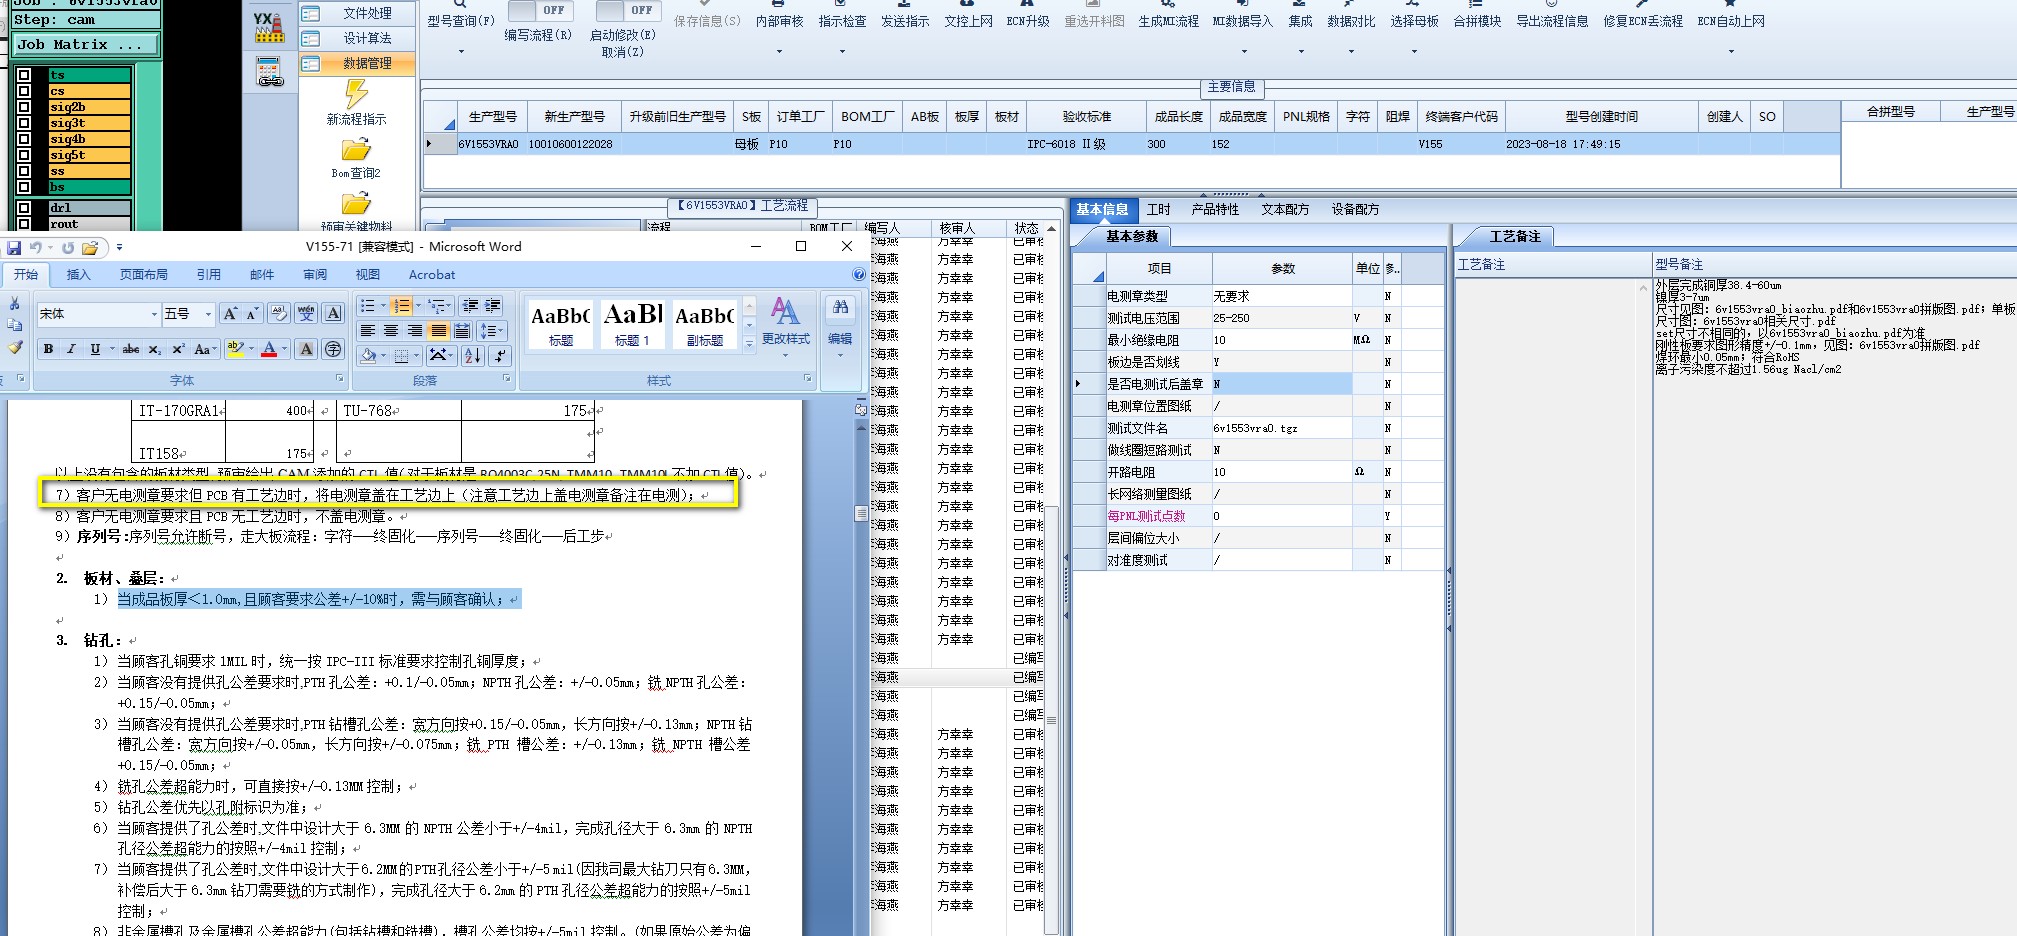The image size is (2017, 936).
Task: Click the Redo icon in Word
Action: [x=68, y=247]
